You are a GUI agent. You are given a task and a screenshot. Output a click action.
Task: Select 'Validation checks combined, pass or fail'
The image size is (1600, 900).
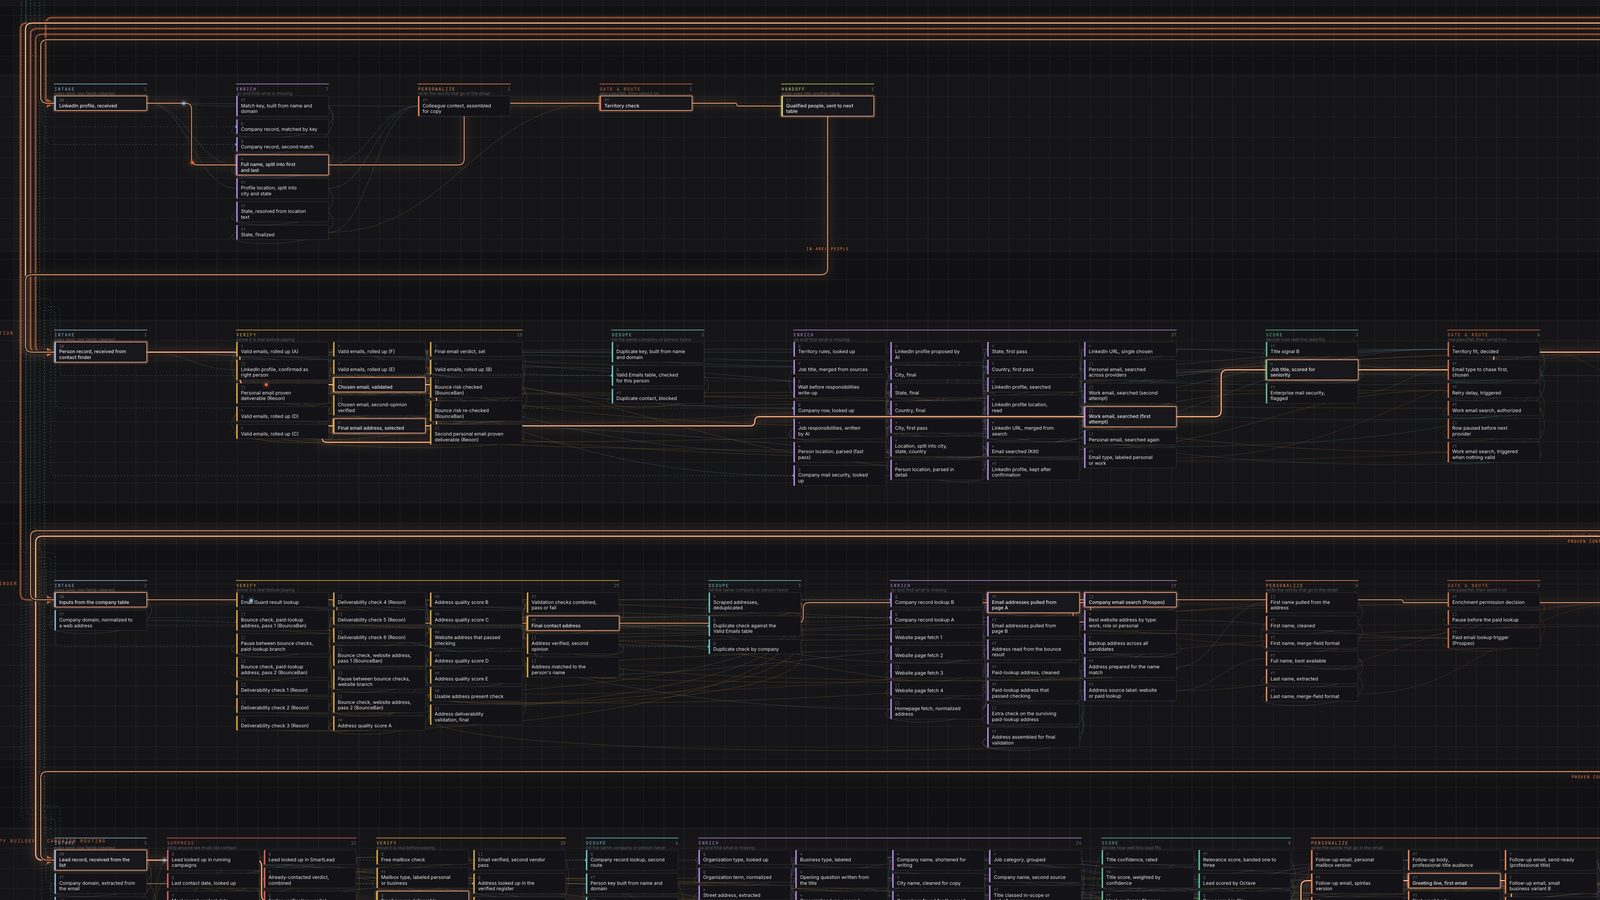click(574, 604)
